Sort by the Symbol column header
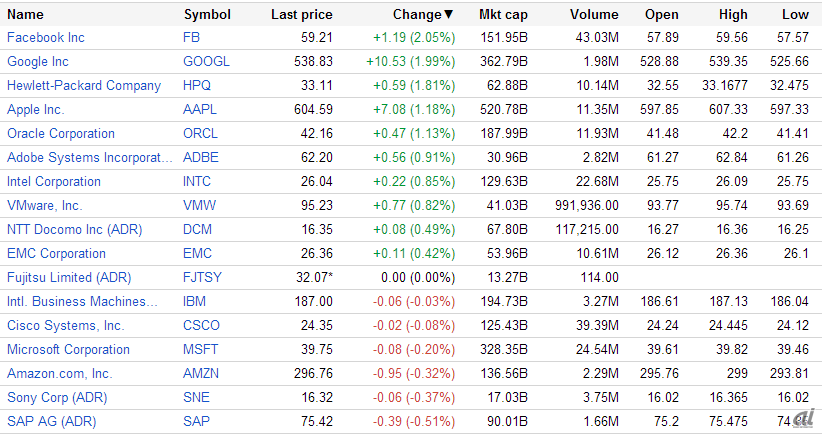The image size is (822, 436). [x=207, y=15]
